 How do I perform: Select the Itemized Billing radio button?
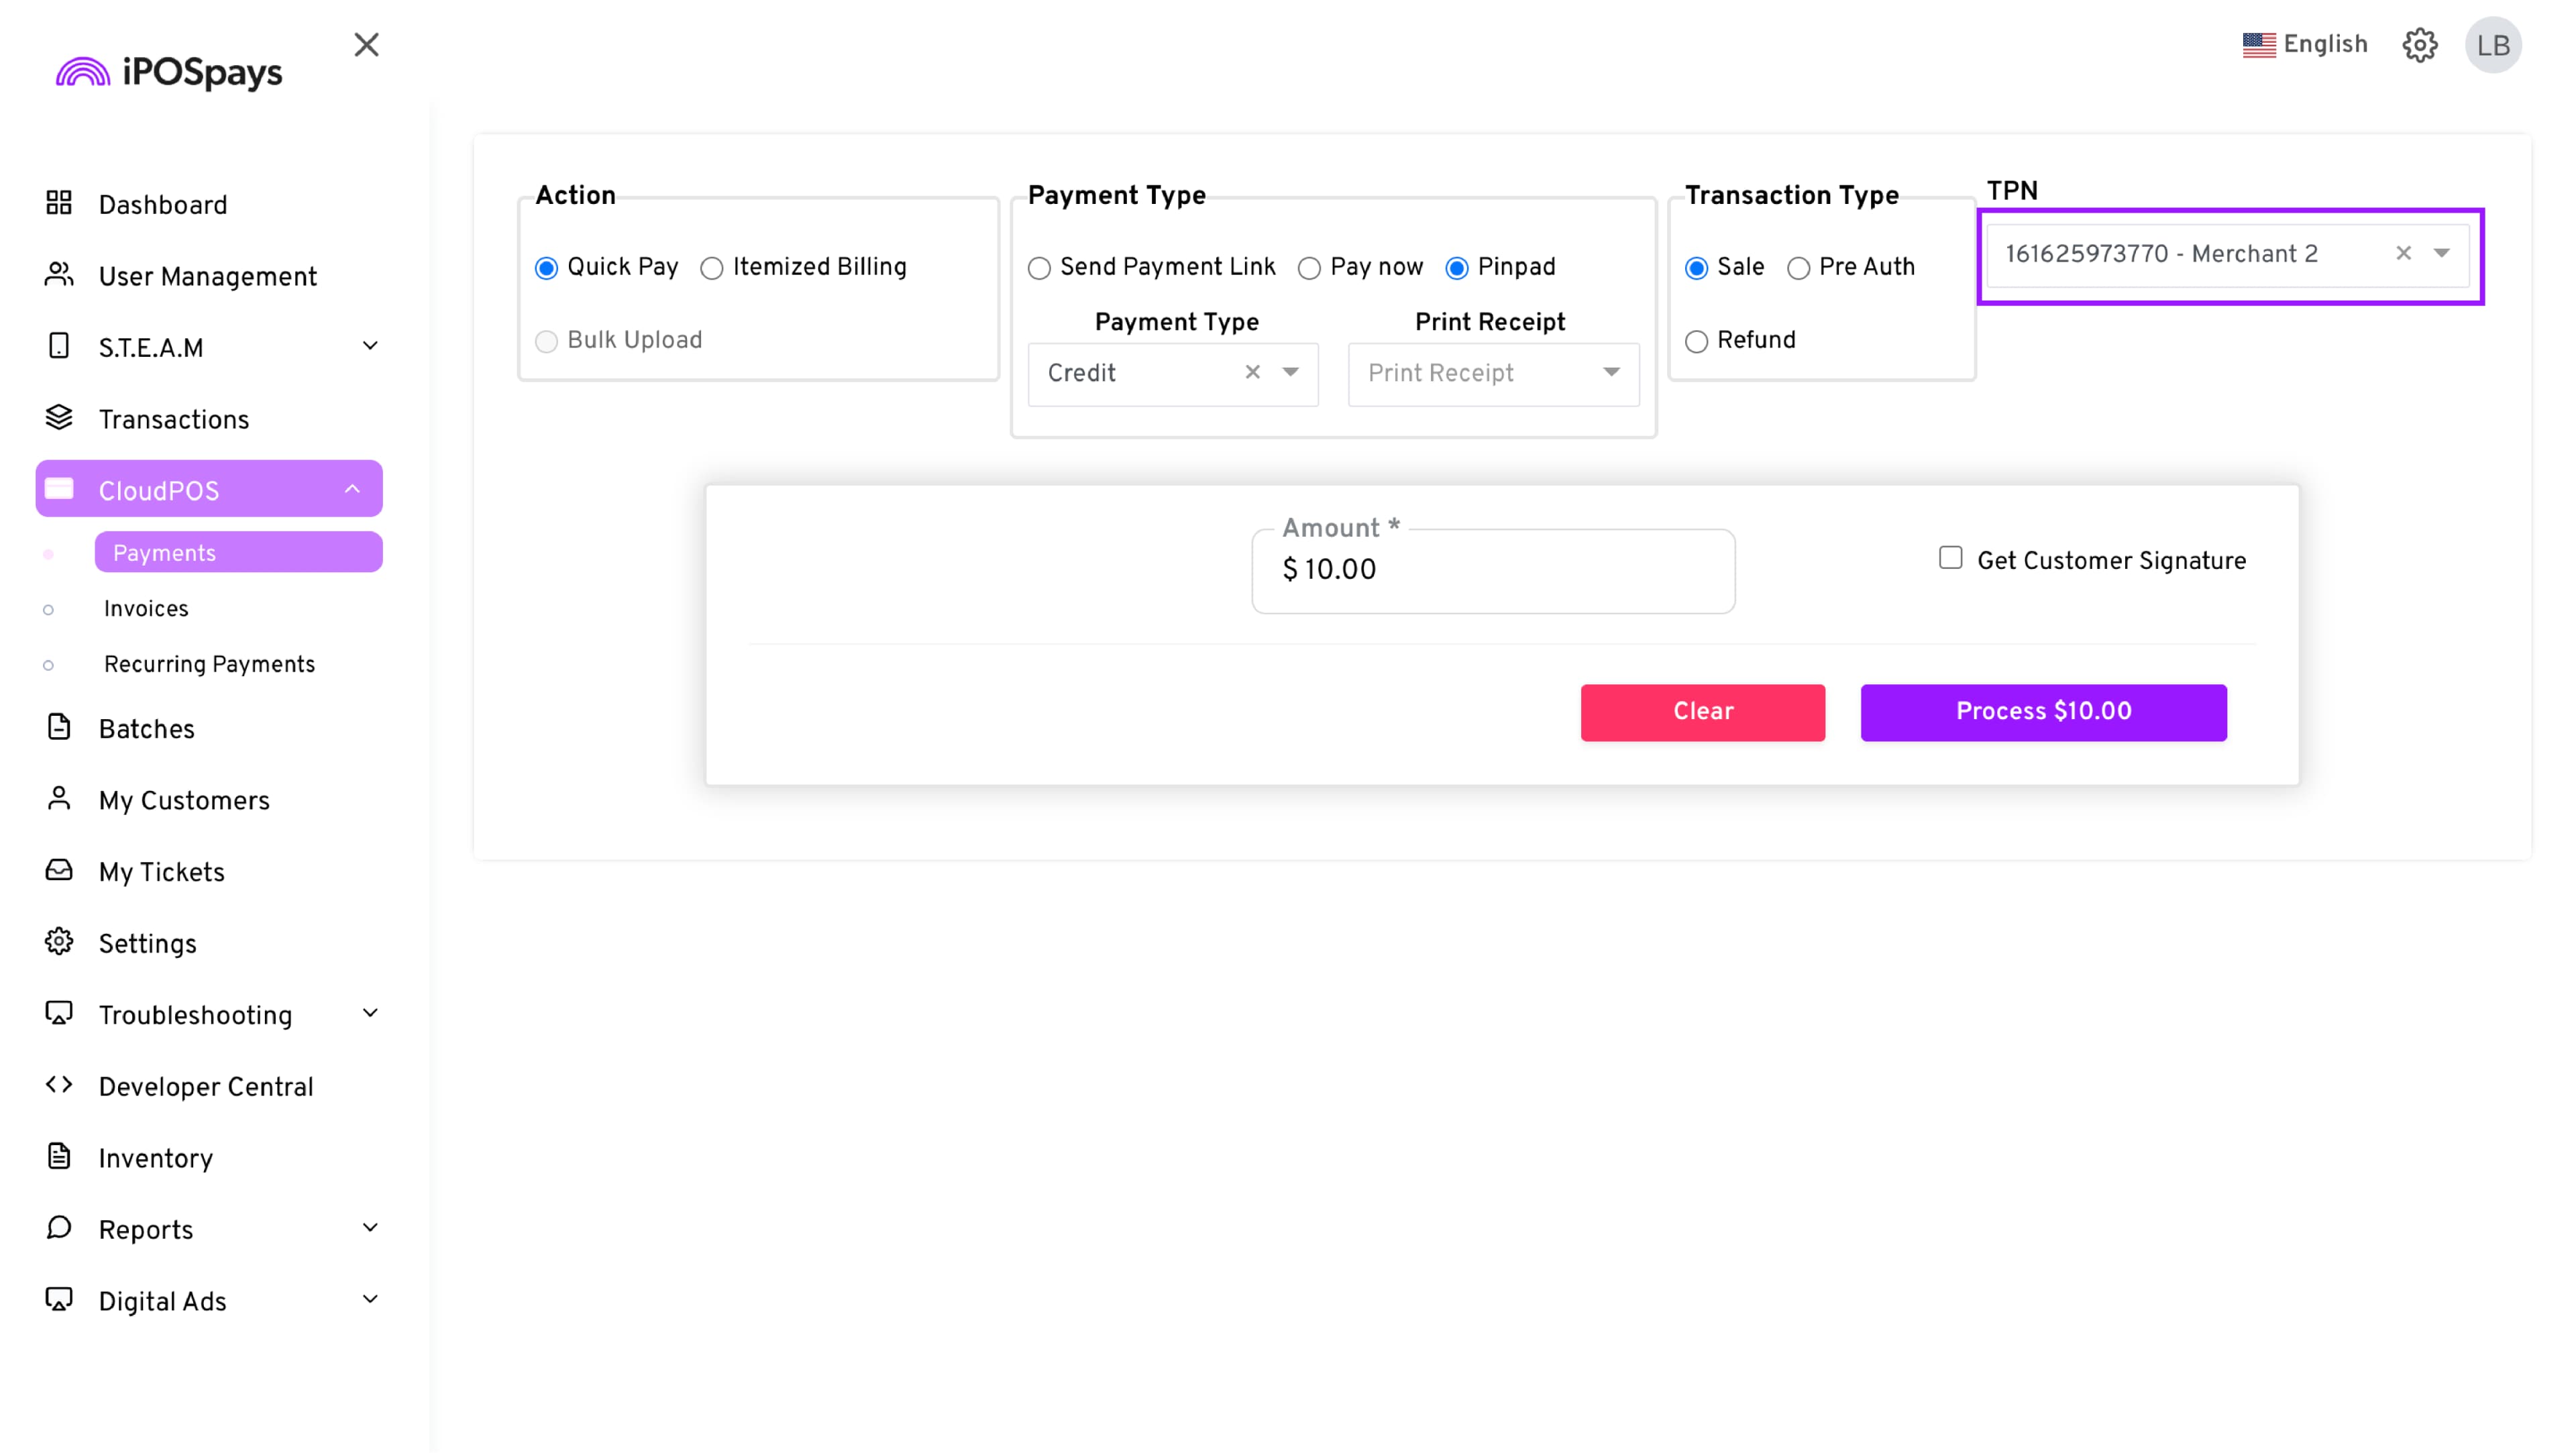pyautogui.click(x=712, y=268)
